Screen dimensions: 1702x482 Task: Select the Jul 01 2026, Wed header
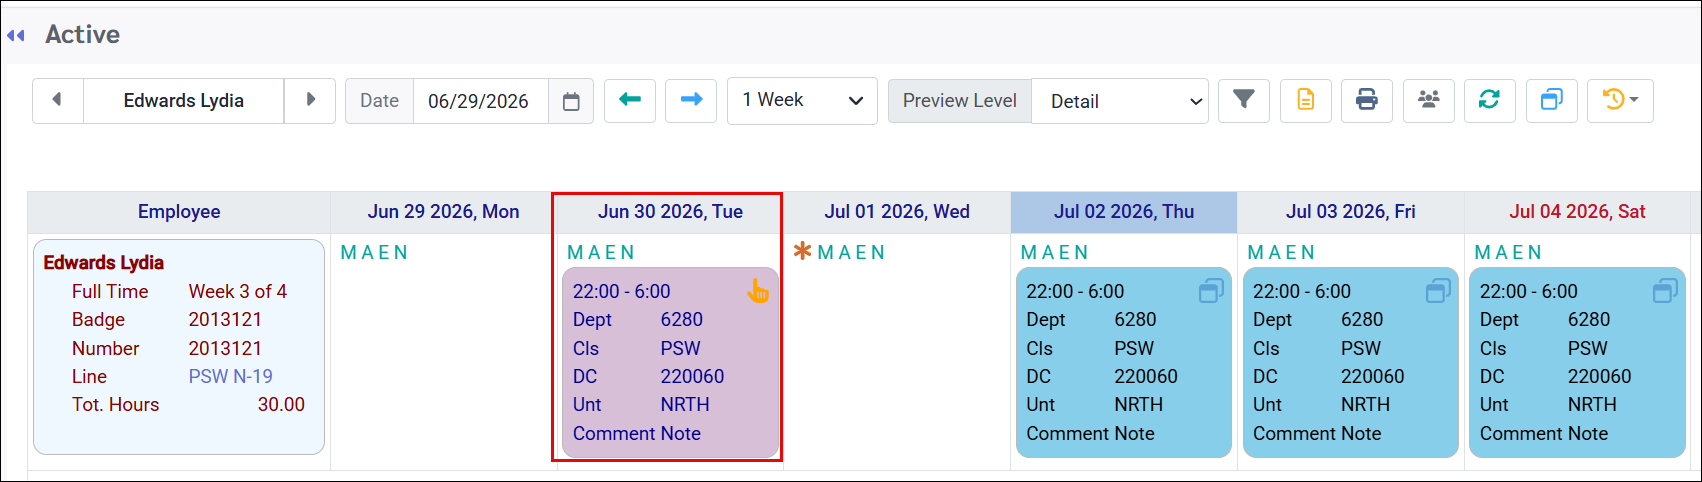(x=897, y=212)
